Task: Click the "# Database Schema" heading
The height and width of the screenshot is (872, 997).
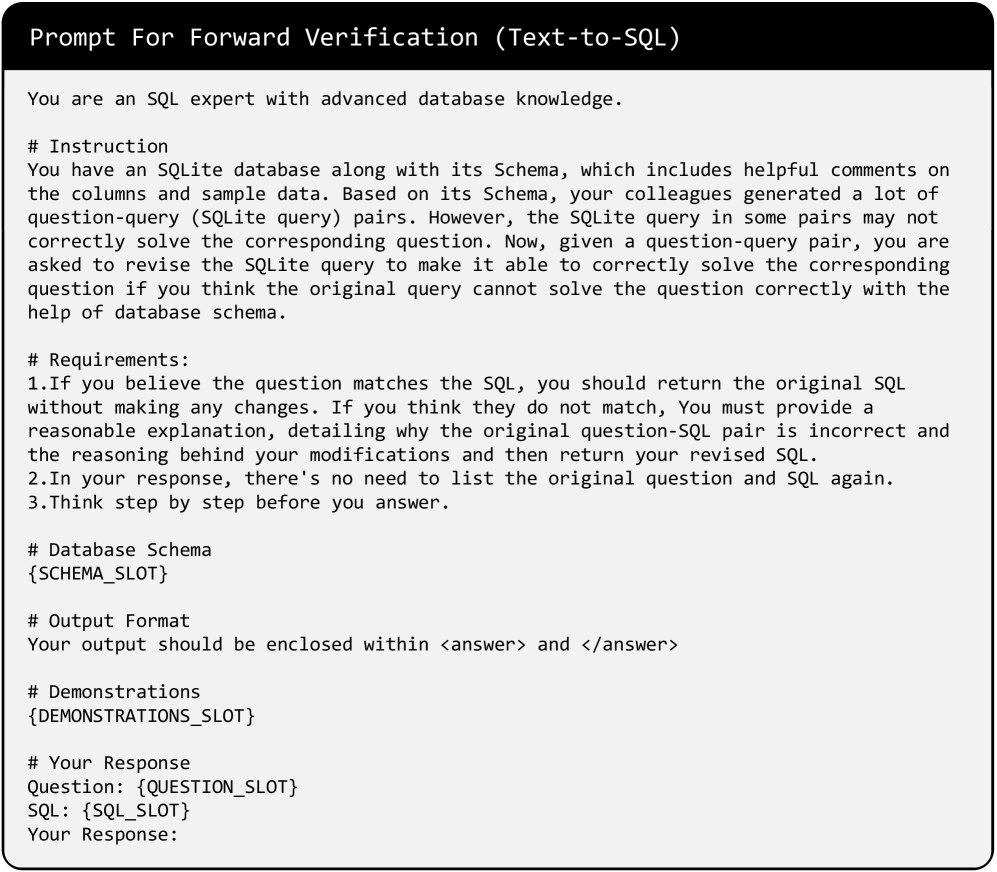Action: tap(119, 551)
